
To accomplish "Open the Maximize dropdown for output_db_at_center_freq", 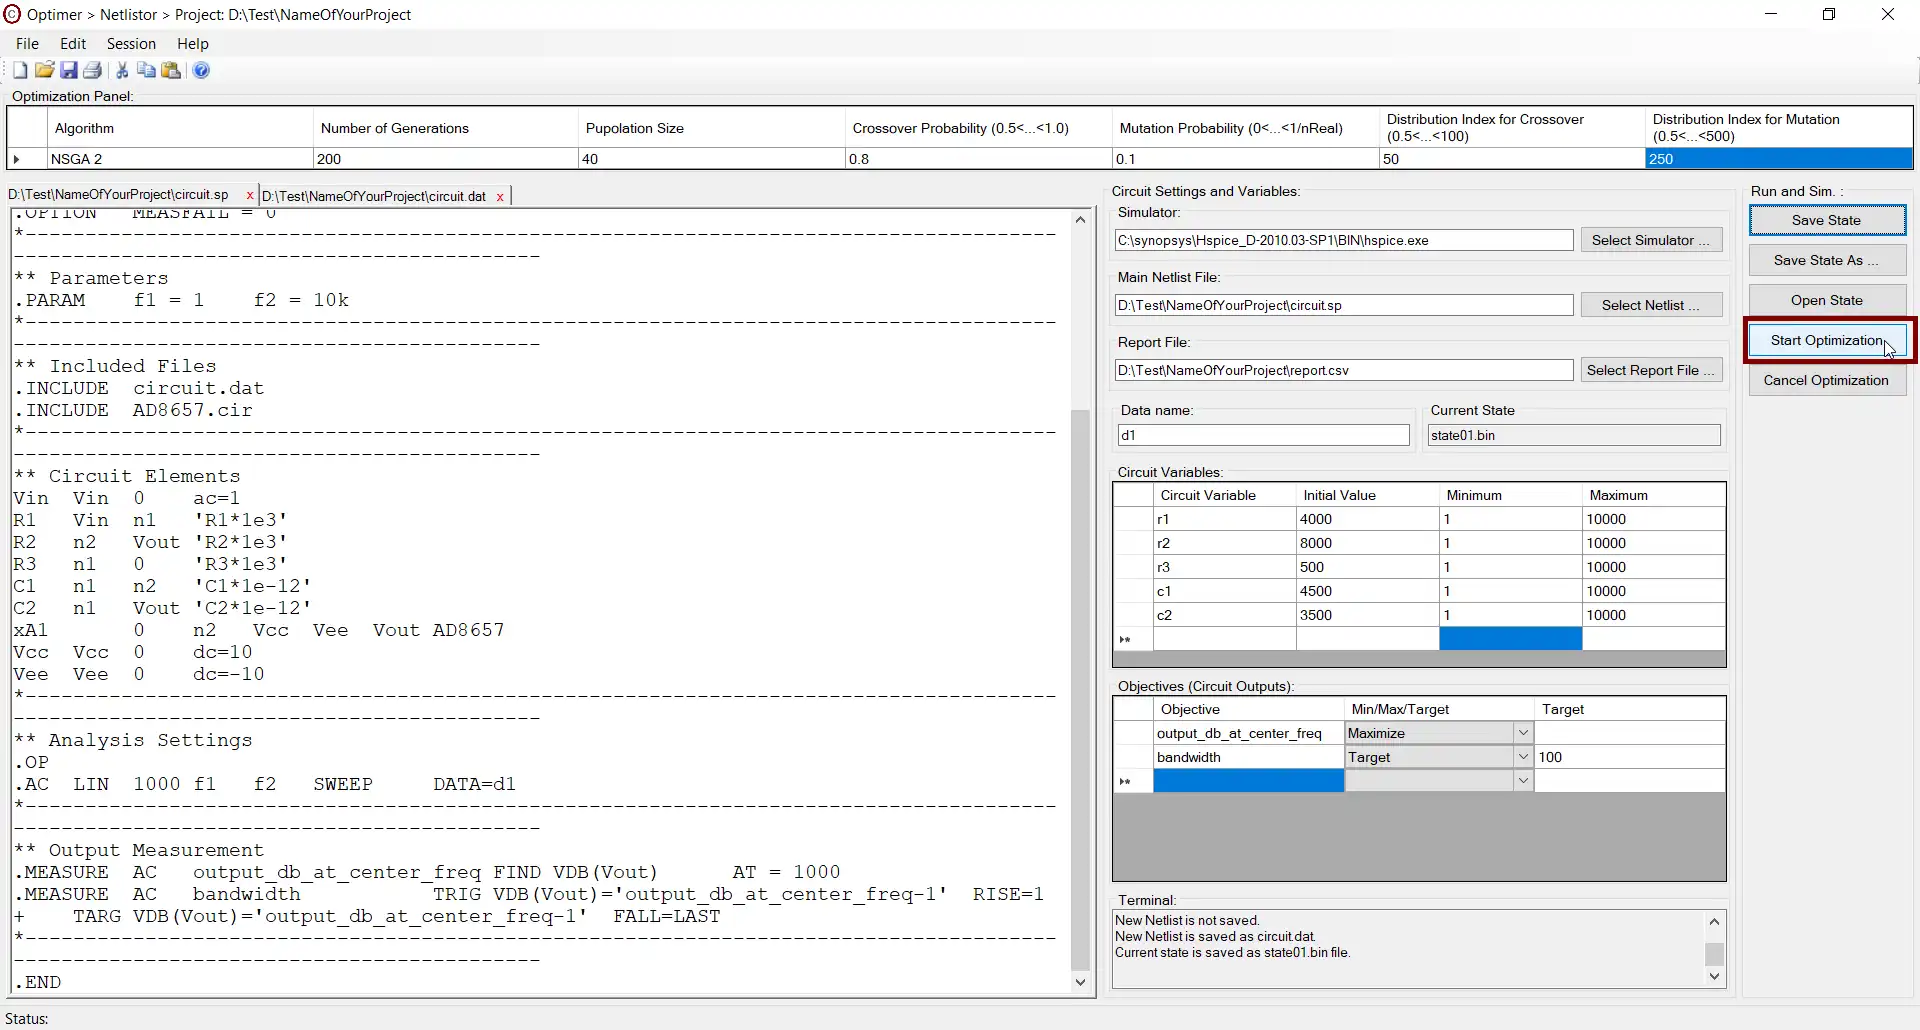I will (x=1522, y=733).
